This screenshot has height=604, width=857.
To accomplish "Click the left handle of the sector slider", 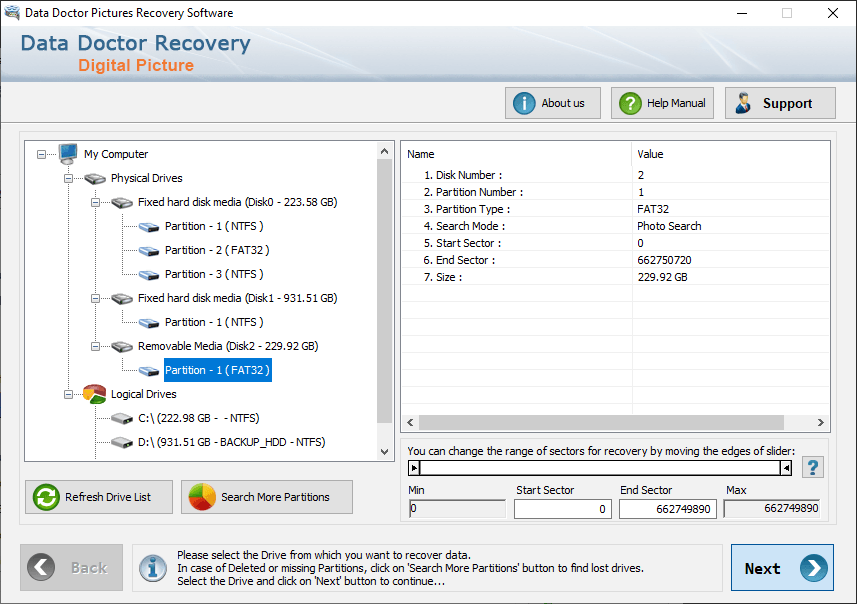I will 414,468.
